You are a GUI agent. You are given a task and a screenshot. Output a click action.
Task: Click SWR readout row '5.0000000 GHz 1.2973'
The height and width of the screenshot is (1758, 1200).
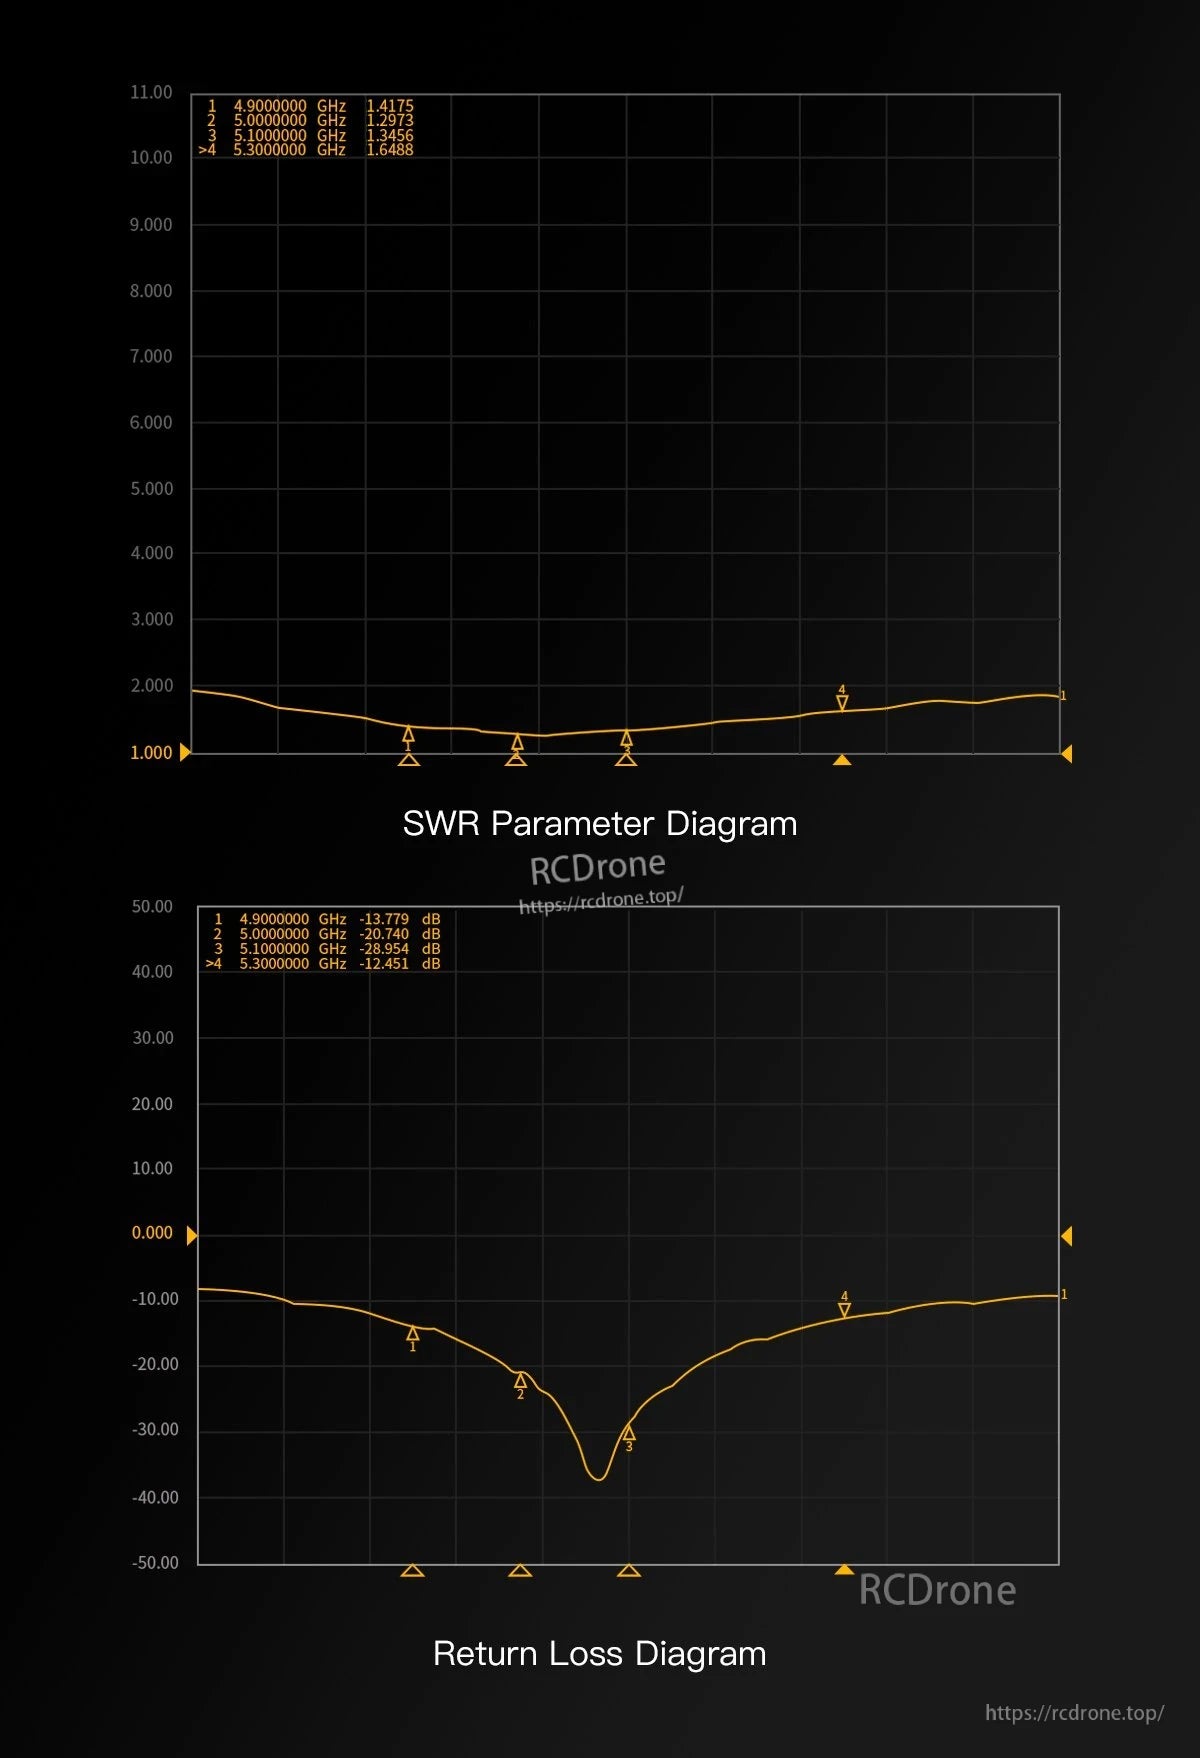(x=310, y=120)
